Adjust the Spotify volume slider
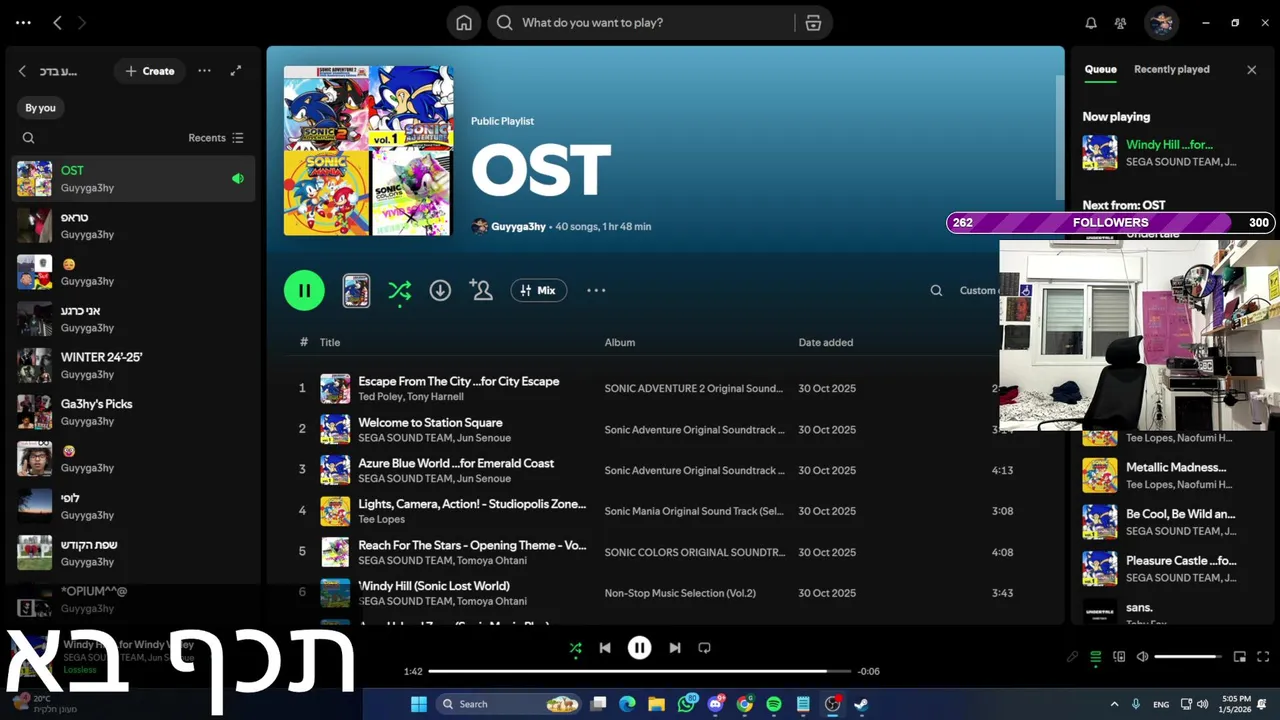Screen dimensions: 1280x720 pyautogui.click(x=1188, y=657)
